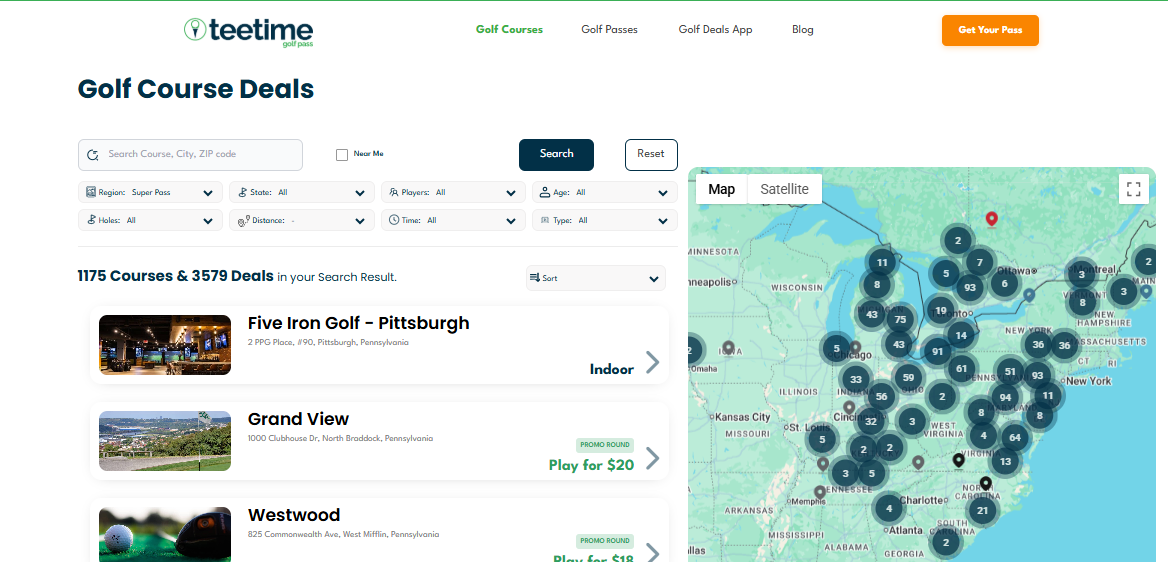Open Golf Passes menu item

(609, 30)
